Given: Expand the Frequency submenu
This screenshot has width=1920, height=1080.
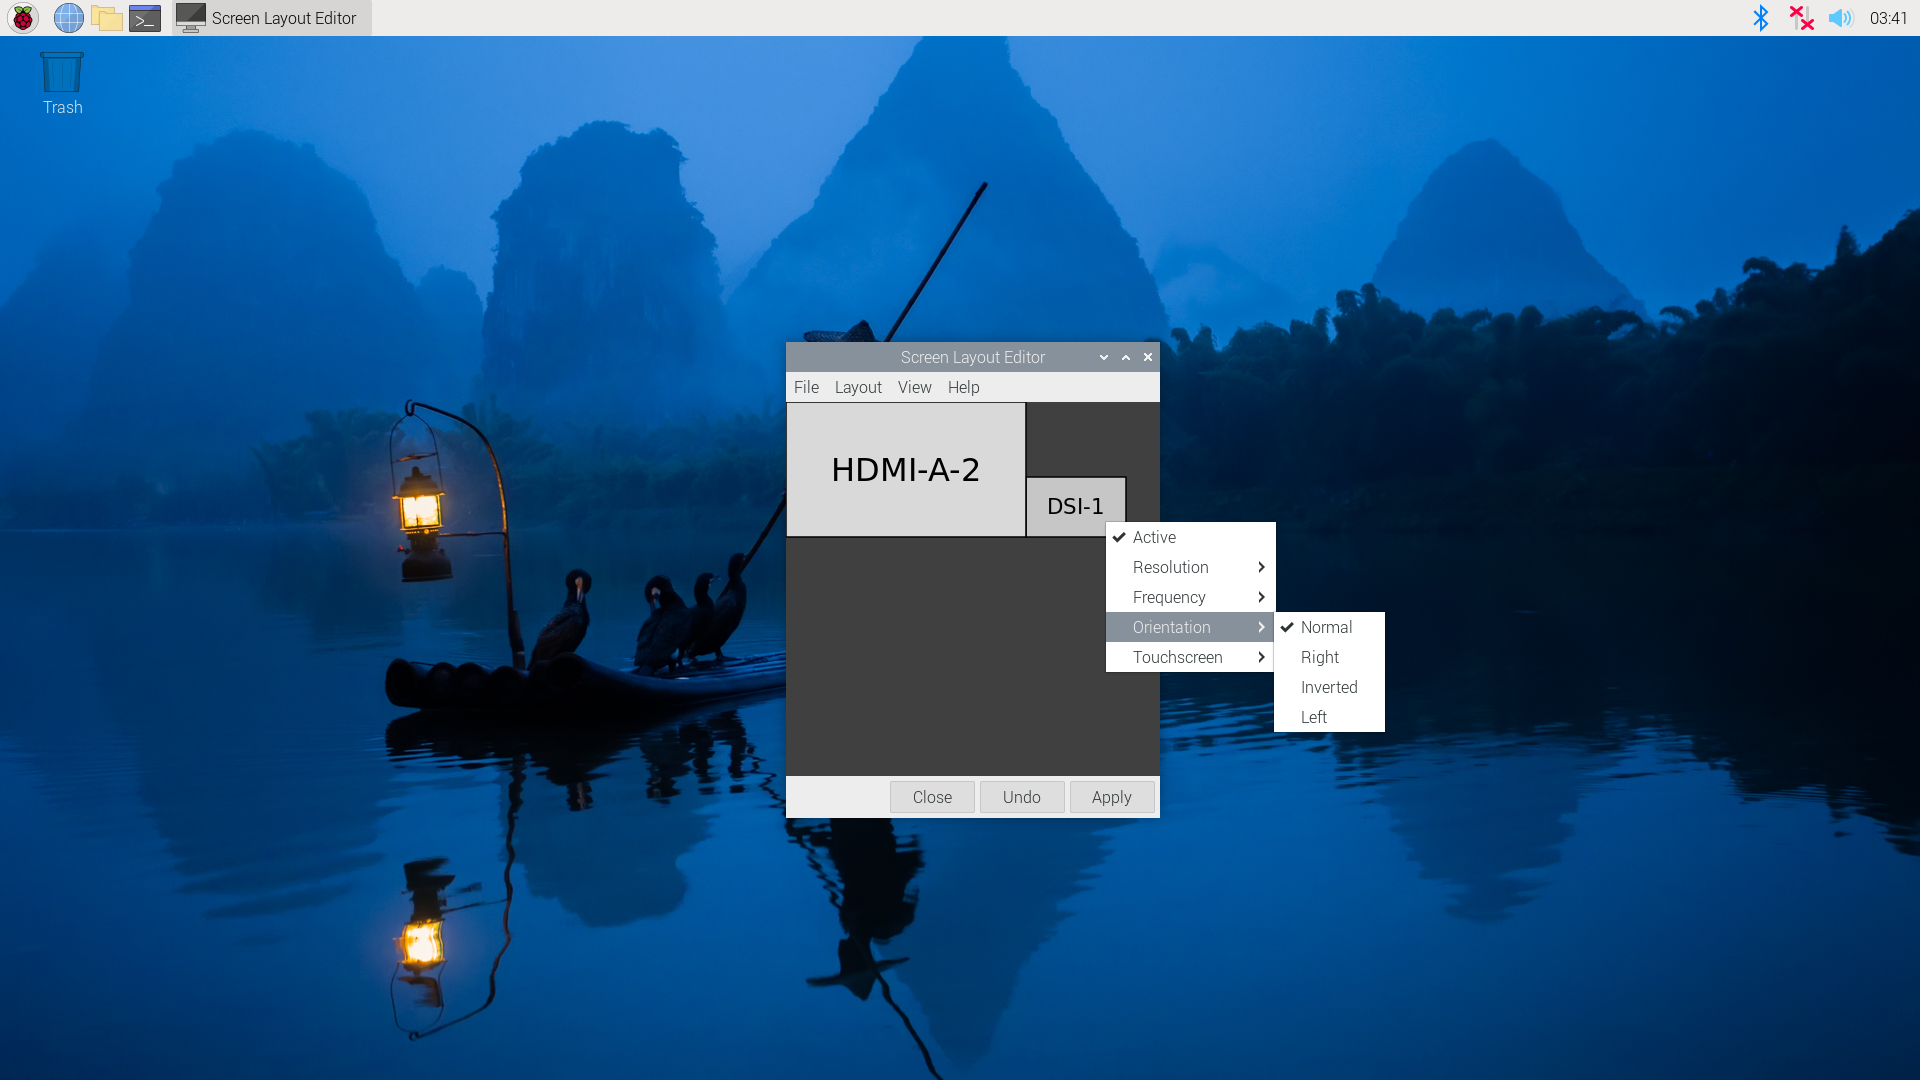Looking at the screenshot, I should click(x=1168, y=597).
